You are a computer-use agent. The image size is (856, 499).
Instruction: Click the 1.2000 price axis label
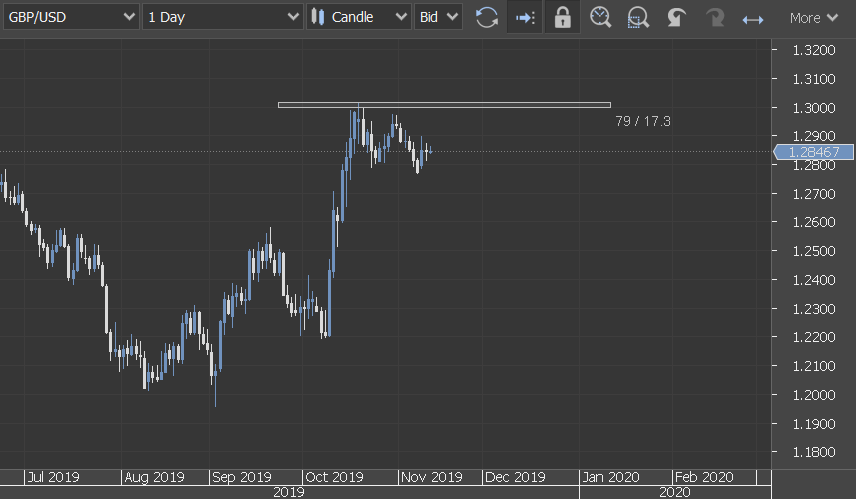tap(814, 395)
